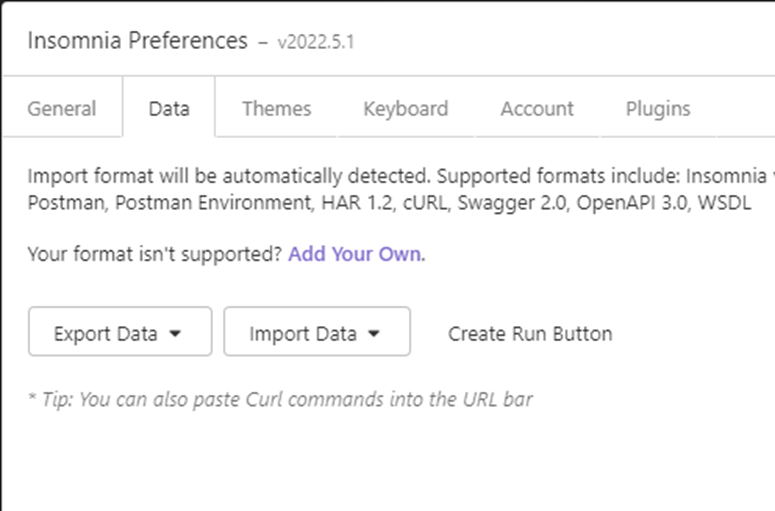The height and width of the screenshot is (511, 775).
Task: Go to the Keyboard shortcuts tab
Action: point(405,109)
